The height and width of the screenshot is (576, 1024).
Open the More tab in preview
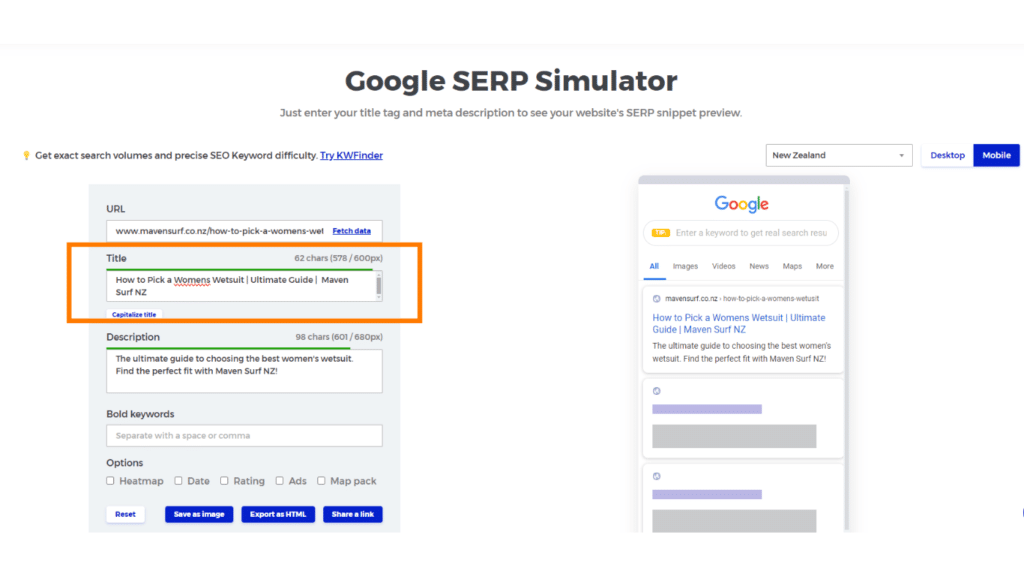click(x=824, y=266)
